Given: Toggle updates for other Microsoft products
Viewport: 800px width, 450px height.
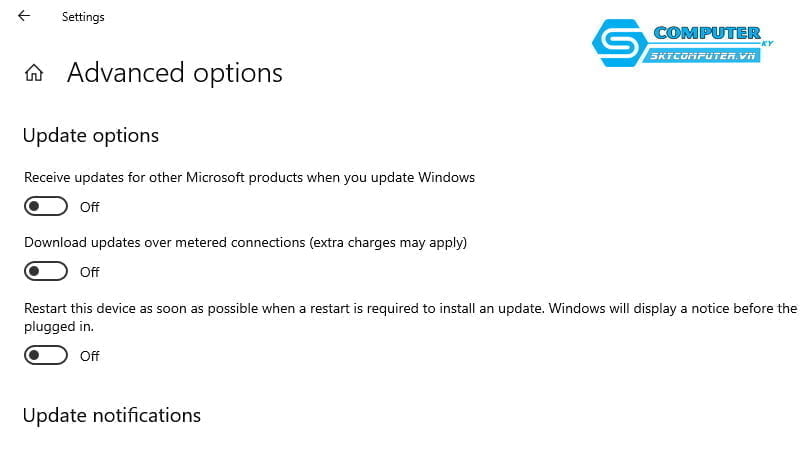Looking at the screenshot, I should (46, 207).
